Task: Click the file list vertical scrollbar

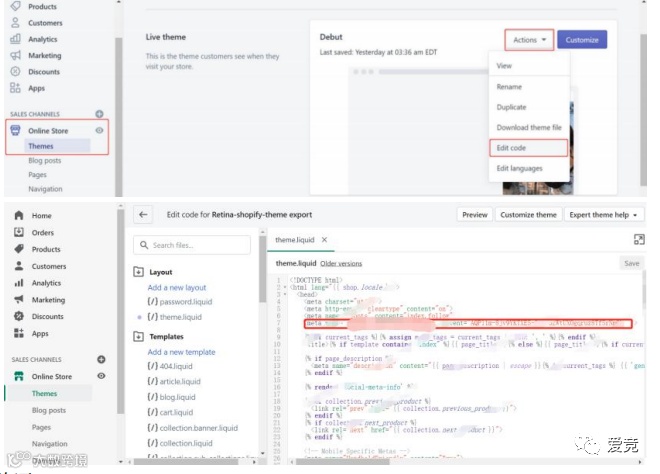Action: 263,269
